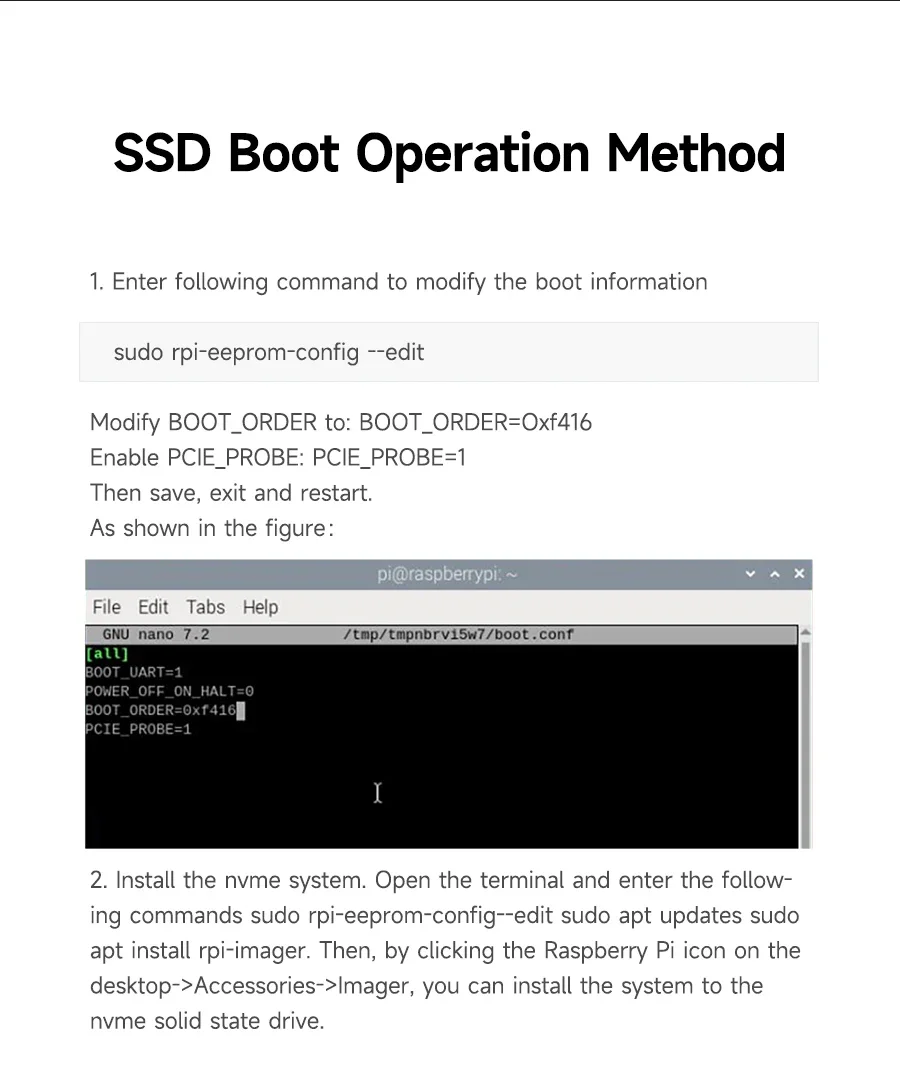Maximize the terminal with the up-chevron icon
Screen dimensions: 900x1075
point(774,574)
